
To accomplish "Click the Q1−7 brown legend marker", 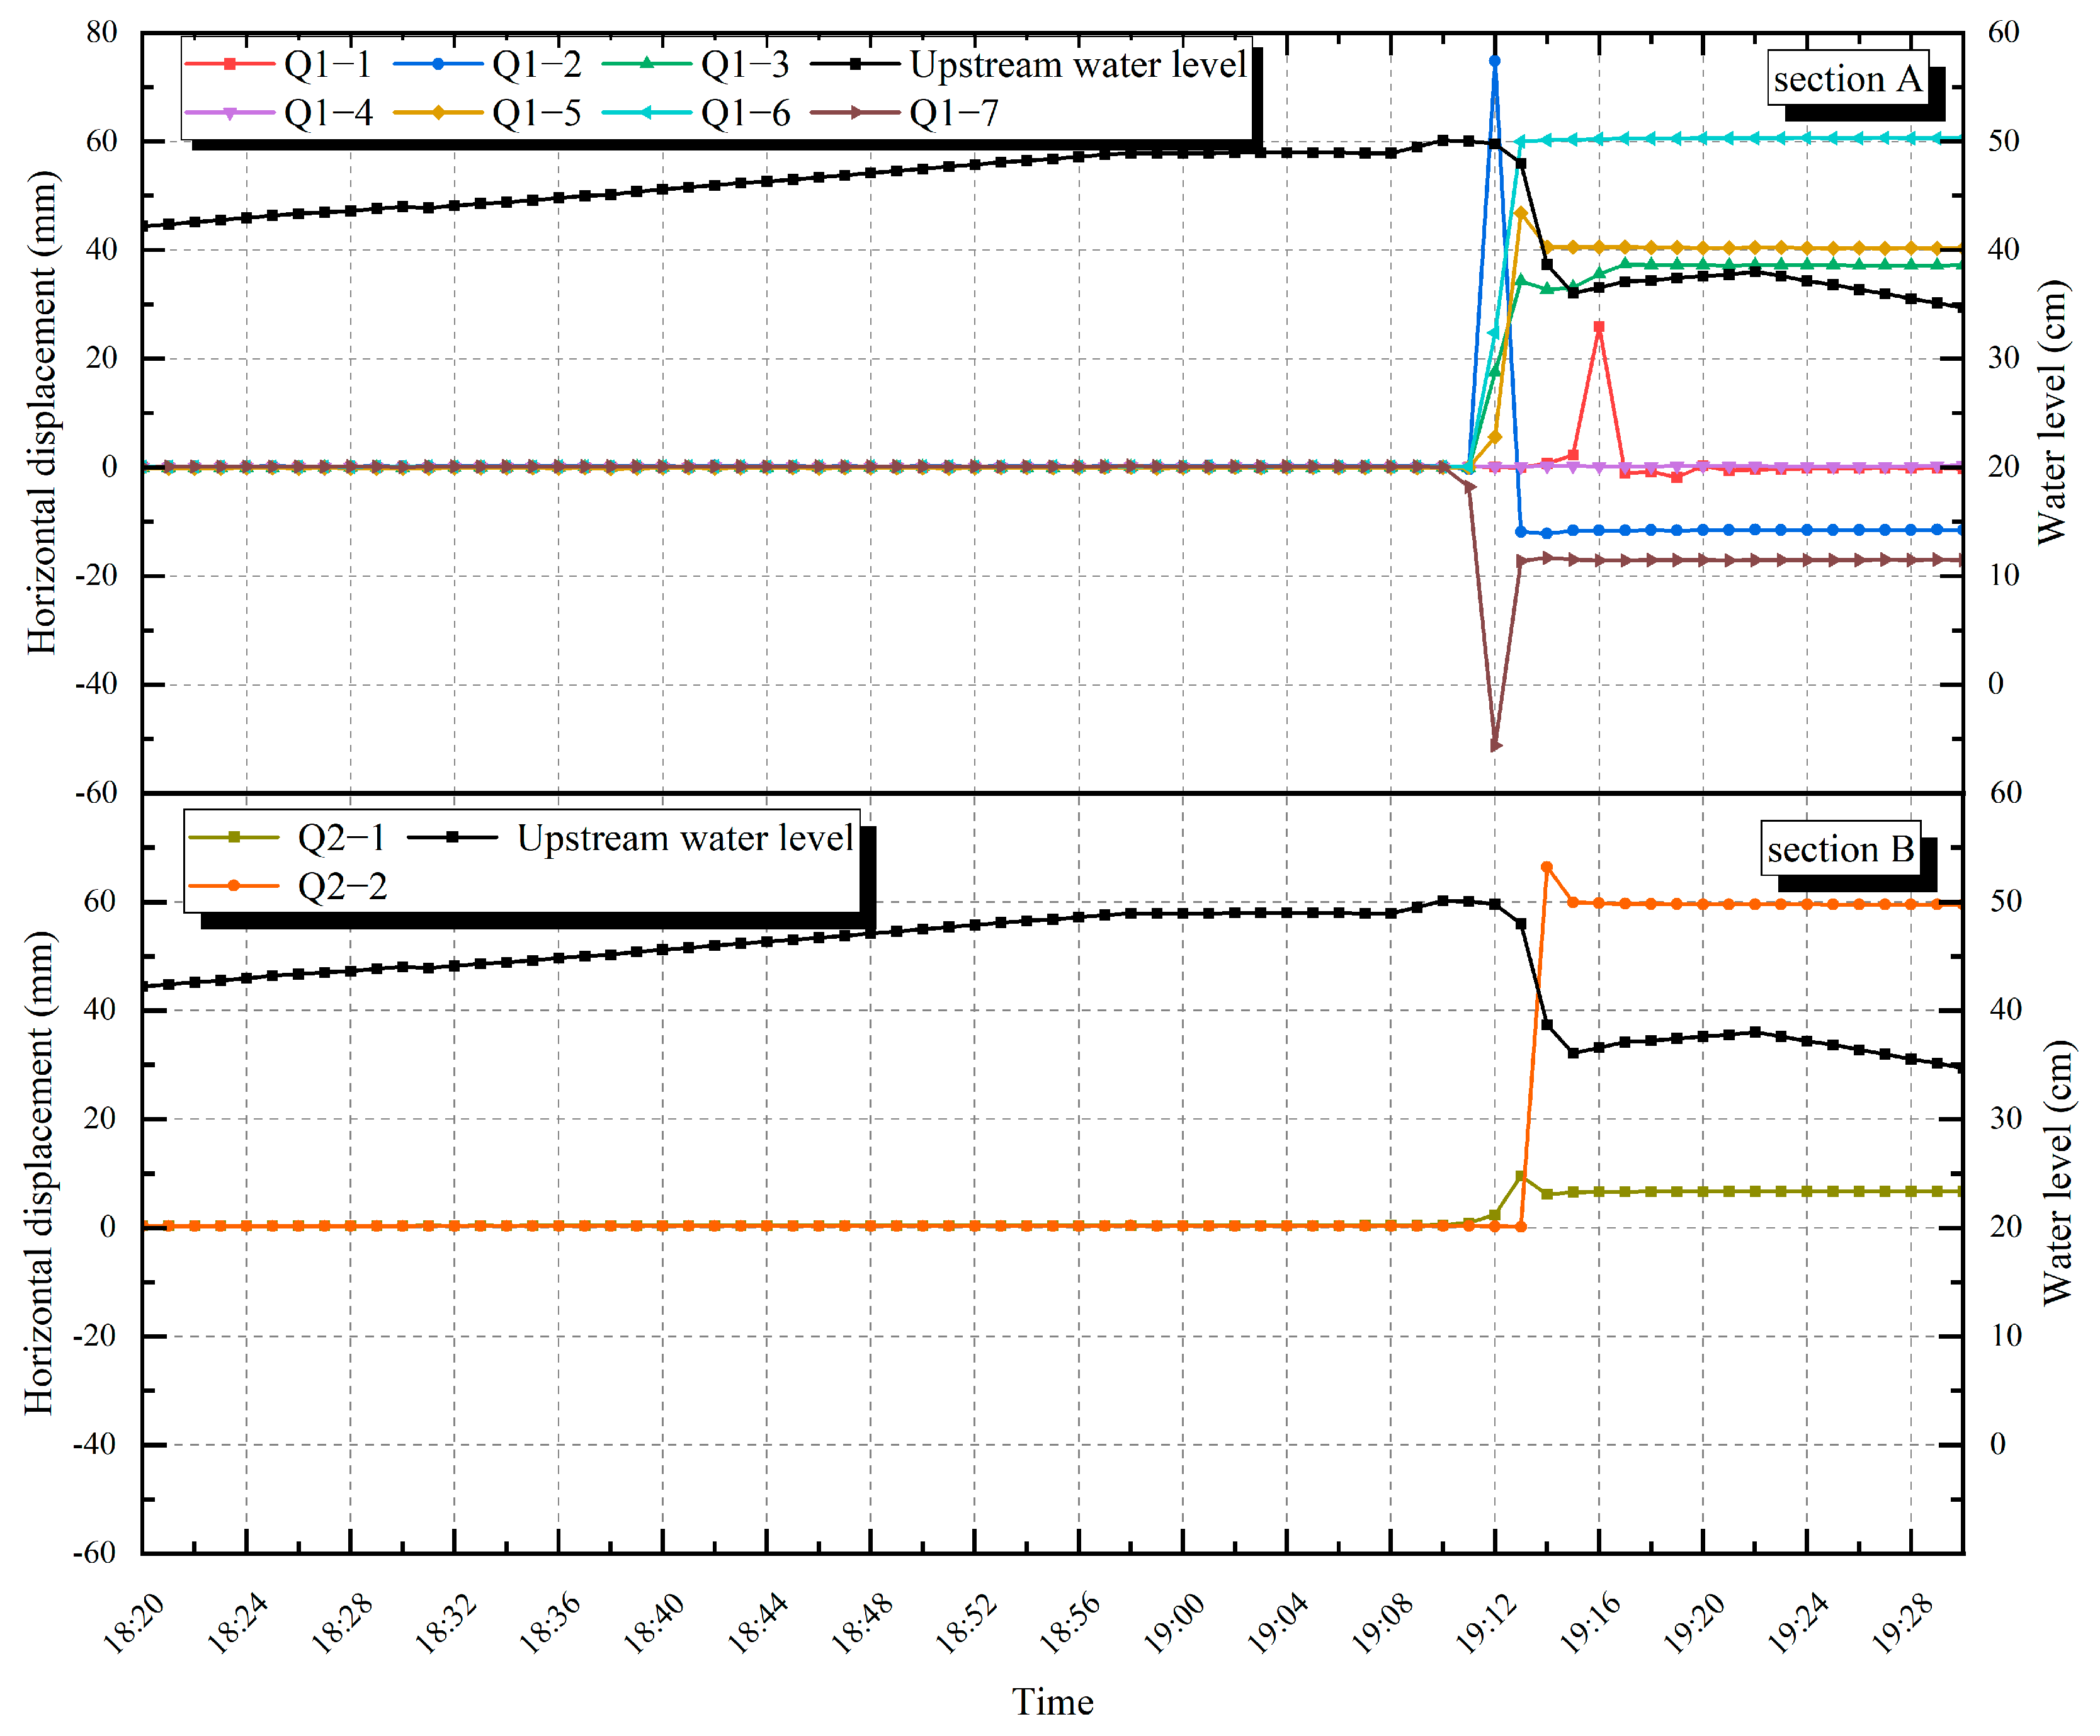I will point(855,113).
